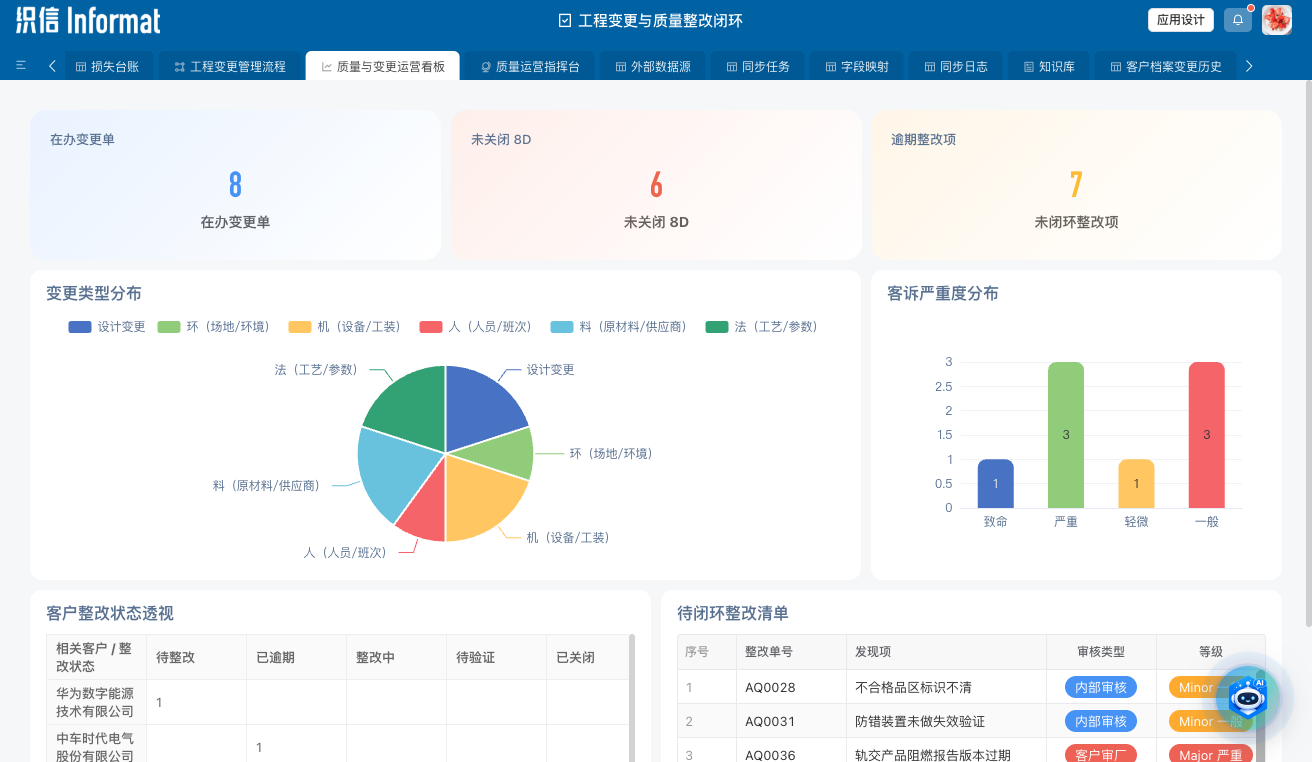
Task: Select the 质量与变更运营看板 tab
Action: coord(383,66)
